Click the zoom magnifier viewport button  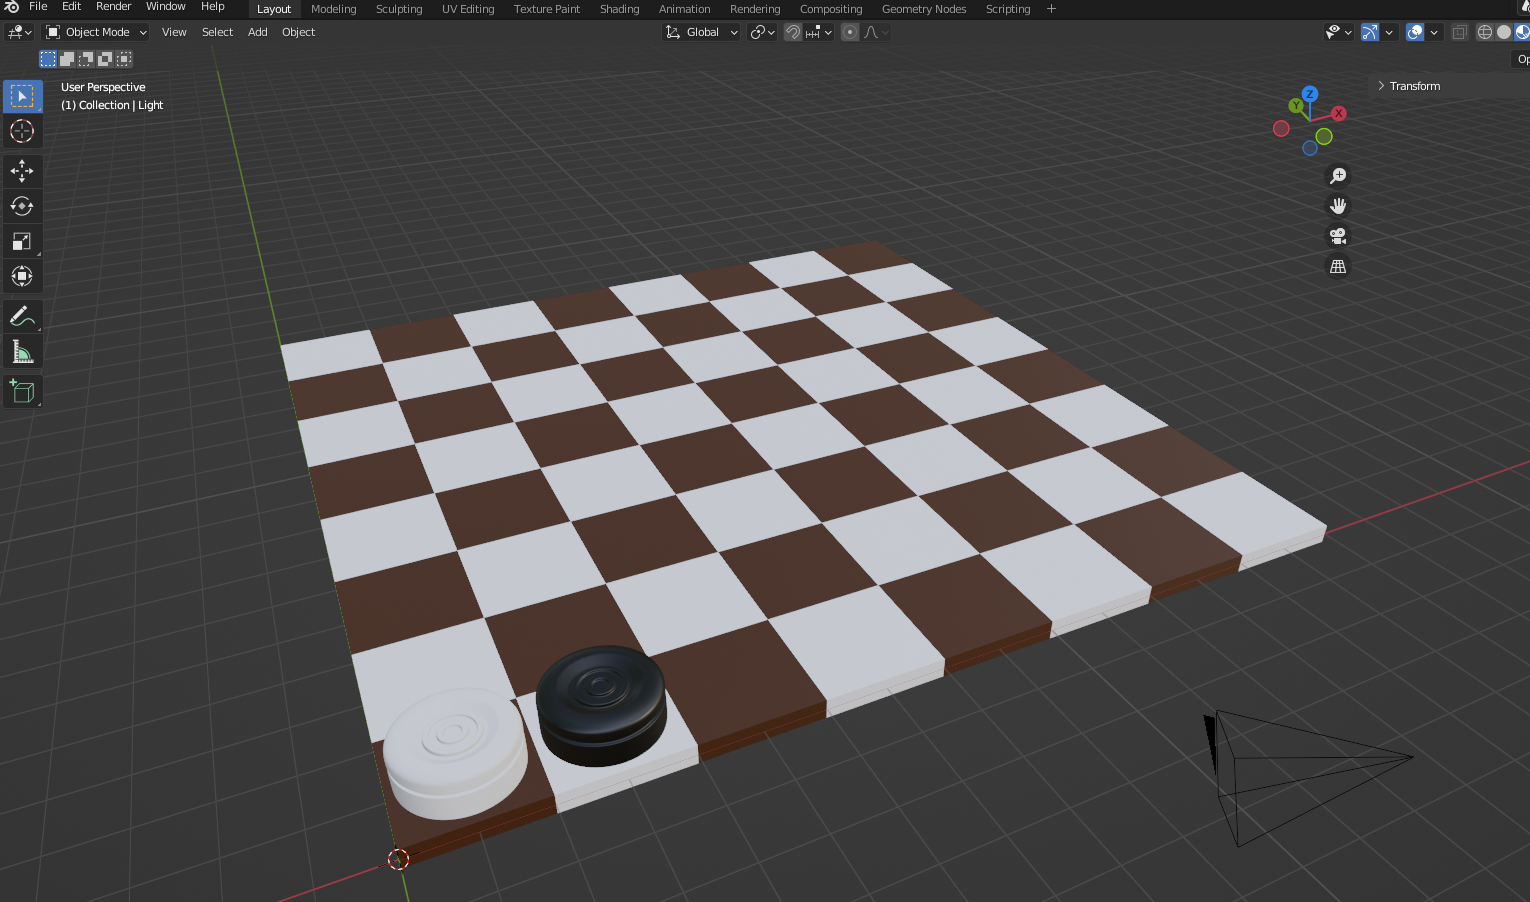tap(1338, 176)
